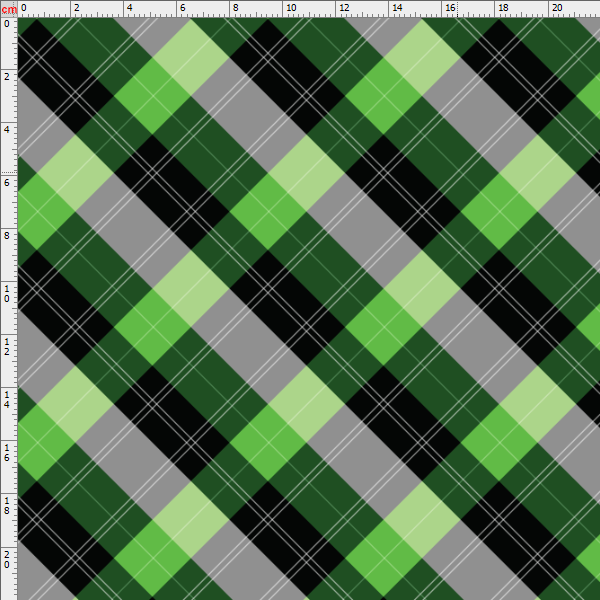Click the 4 label on the horizontal ruler
This screenshot has width=600, height=600.
(130, 8)
